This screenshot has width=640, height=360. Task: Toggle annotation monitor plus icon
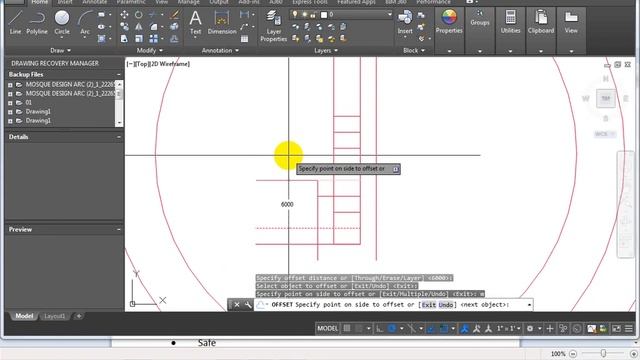(550, 328)
